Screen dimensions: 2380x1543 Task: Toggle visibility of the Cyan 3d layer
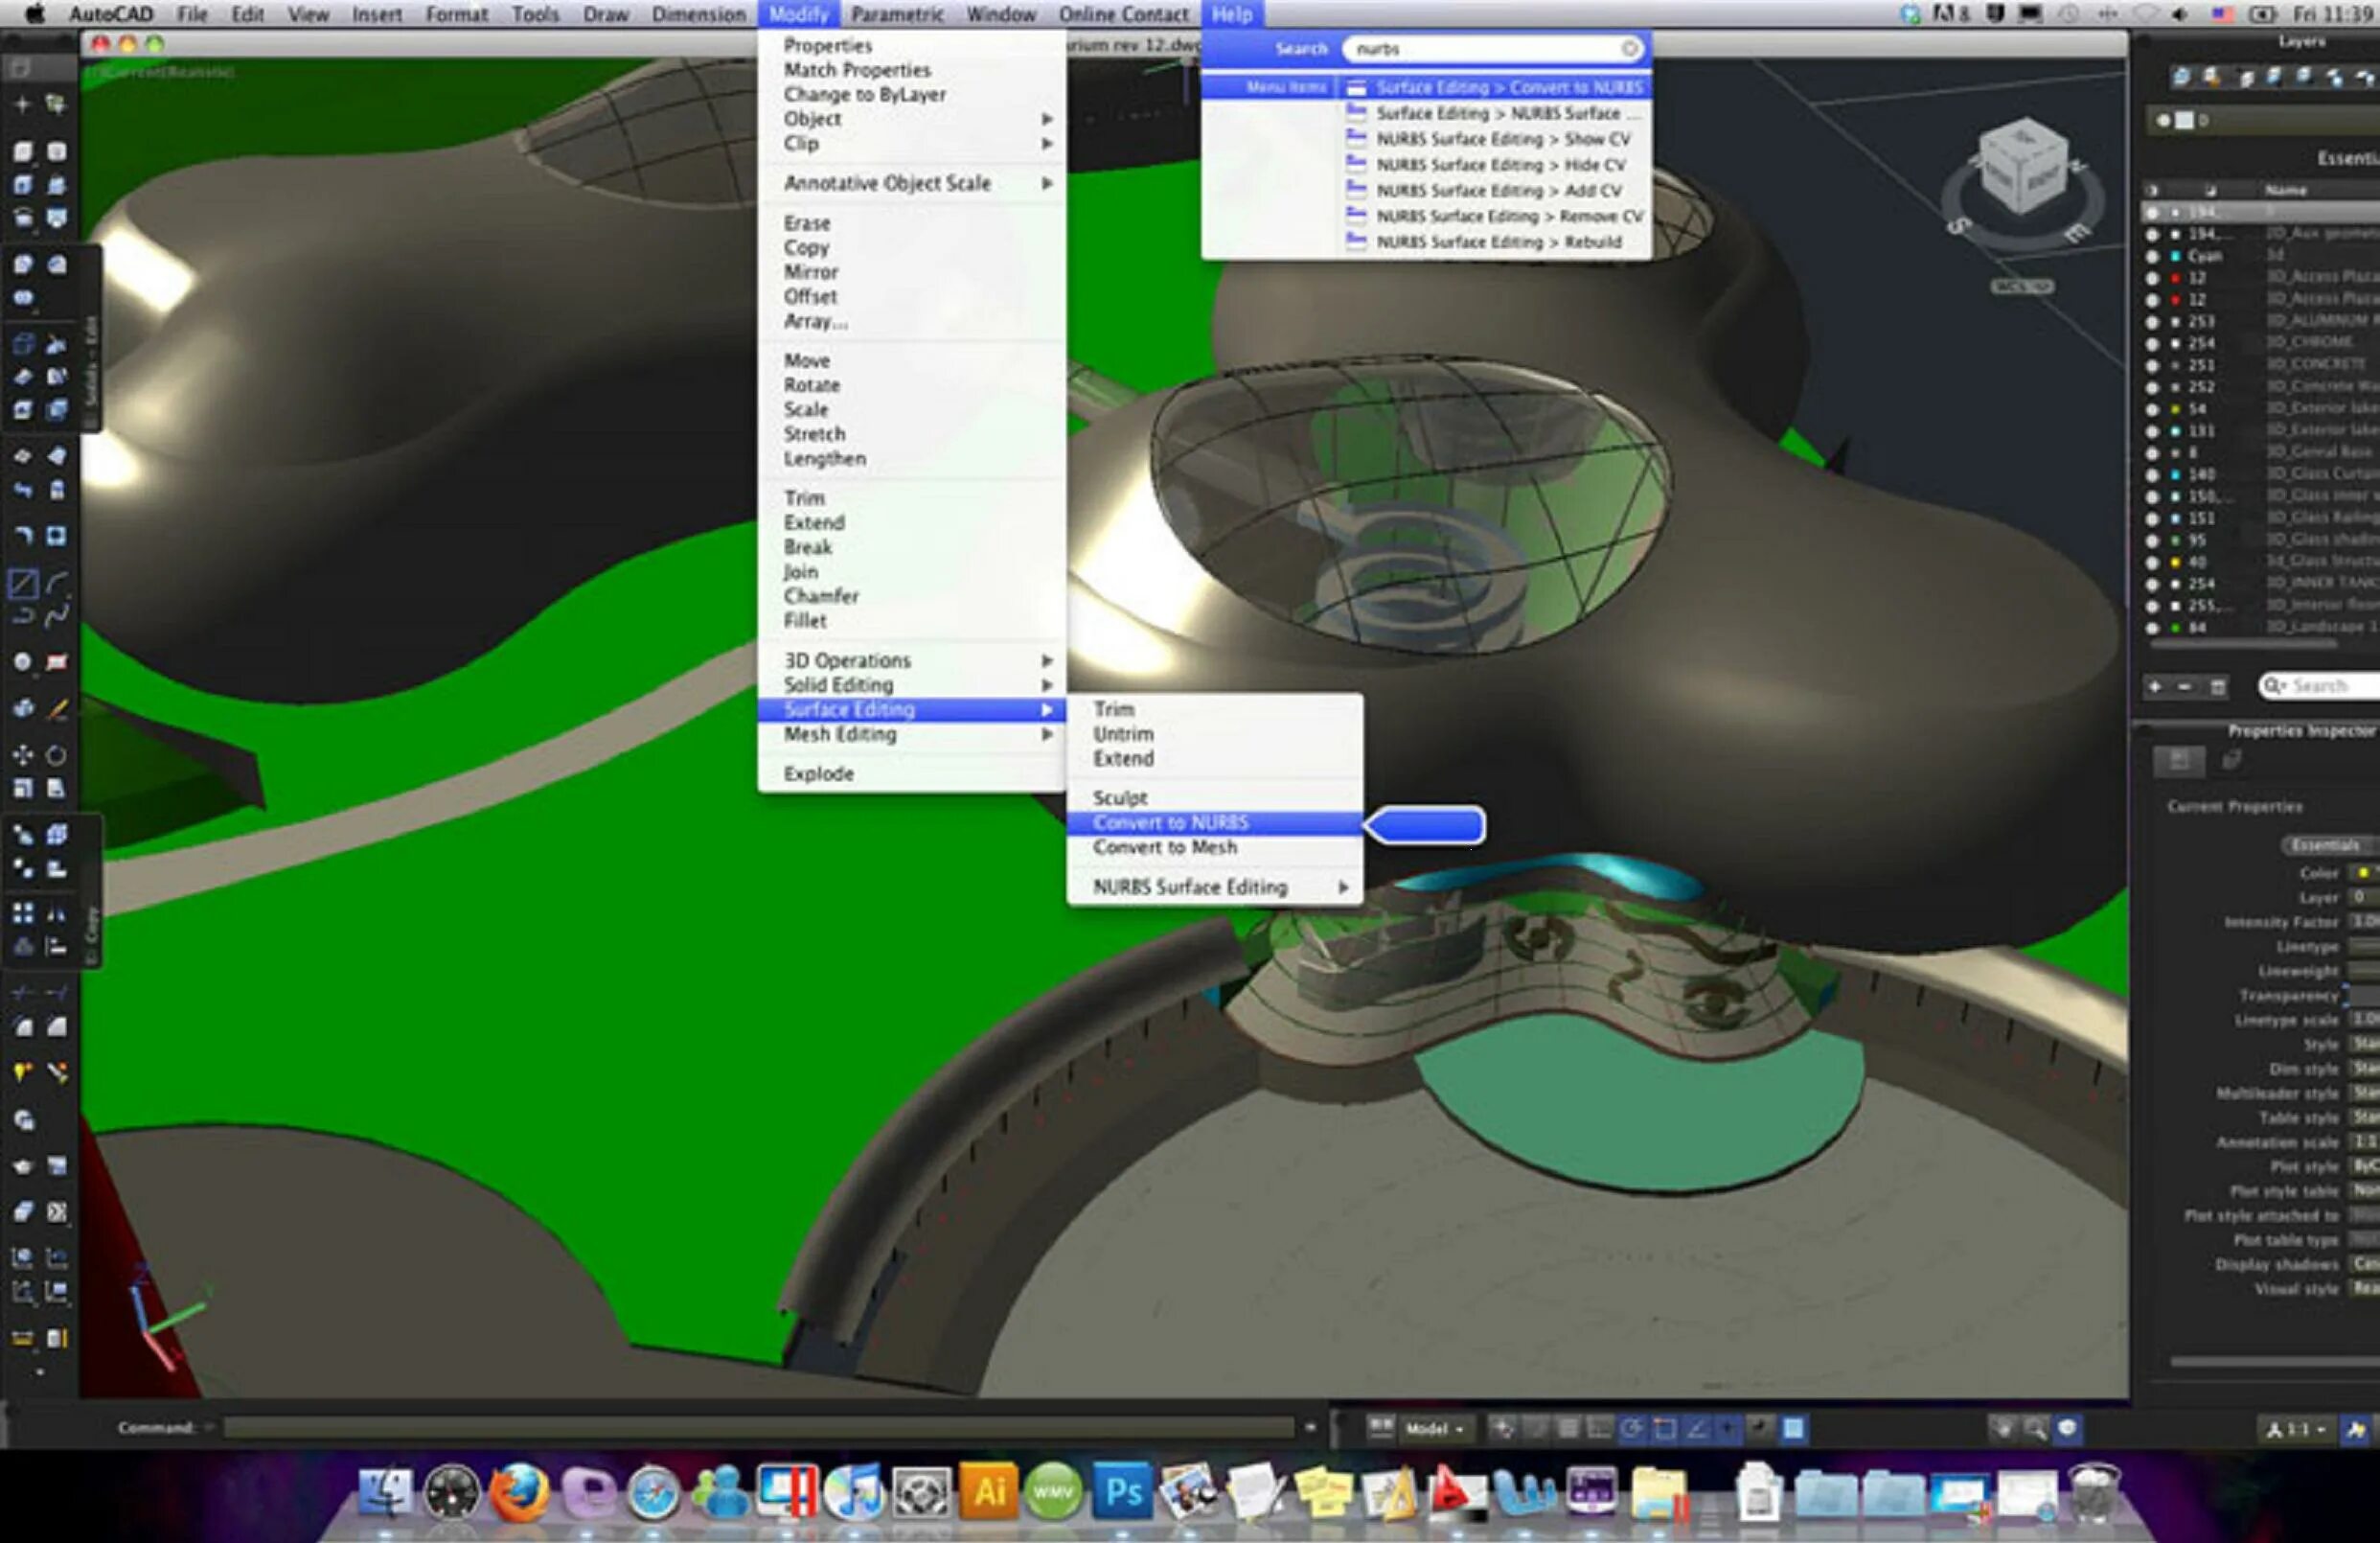tap(2153, 256)
